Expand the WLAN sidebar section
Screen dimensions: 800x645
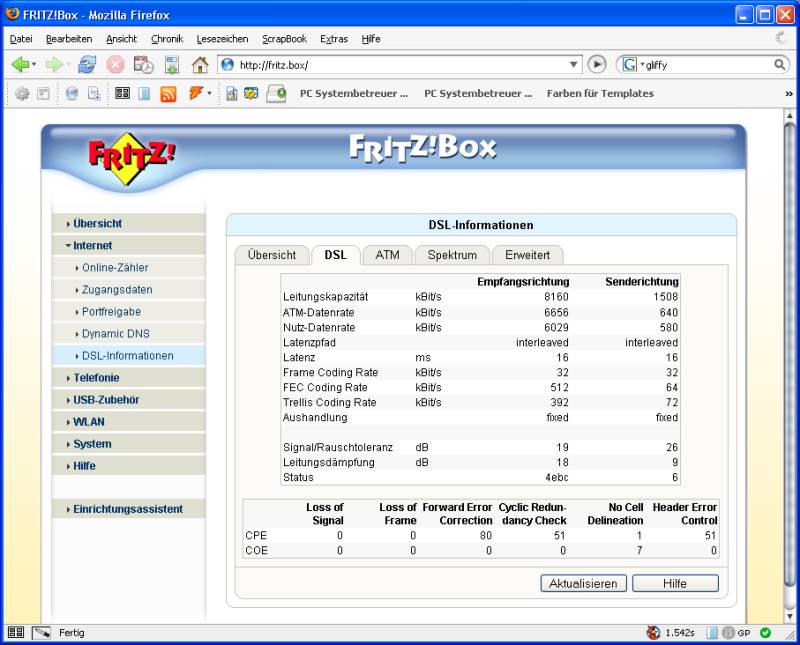coord(129,422)
